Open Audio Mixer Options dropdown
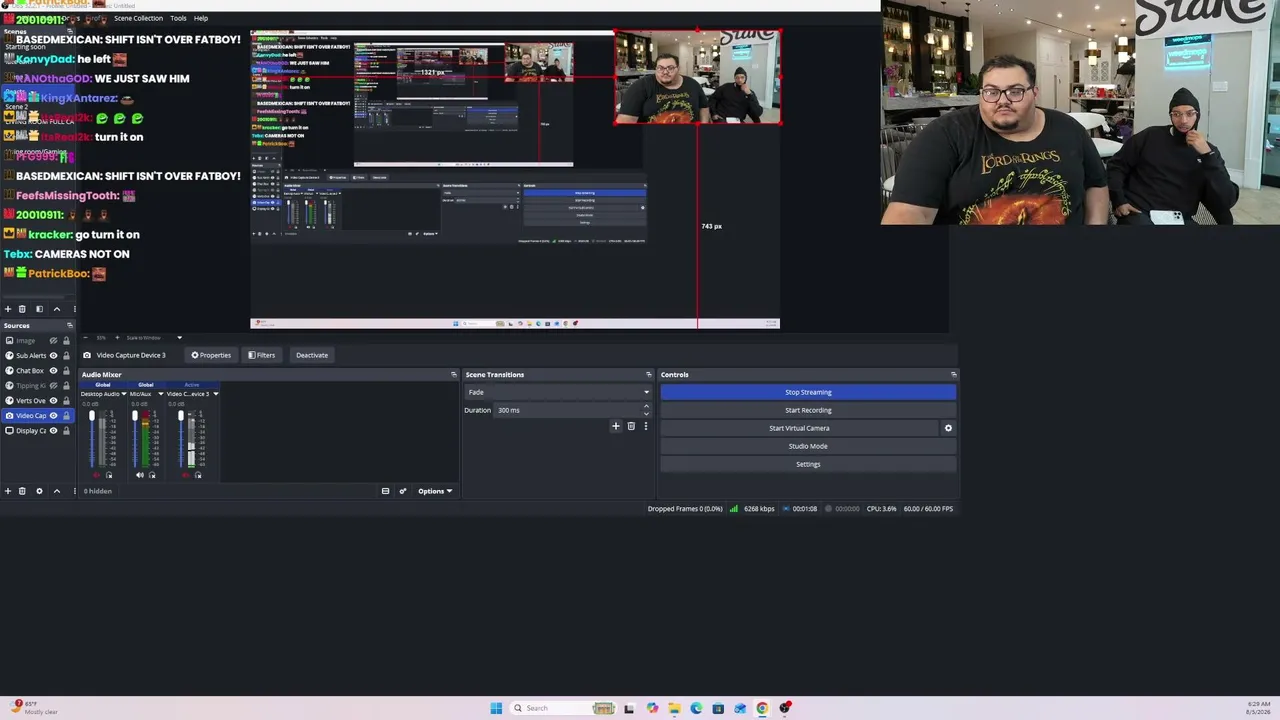The width and height of the screenshot is (1280, 720). 435,491
